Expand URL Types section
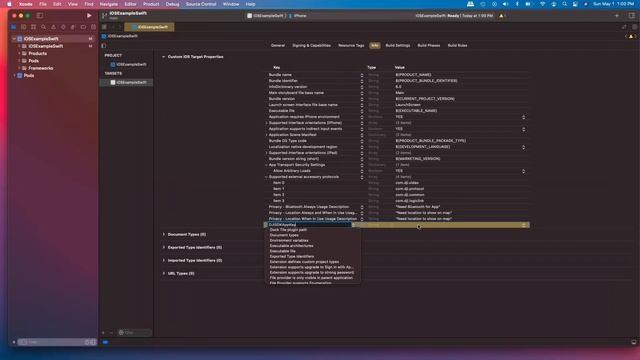640x360 pixels. tap(164, 273)
